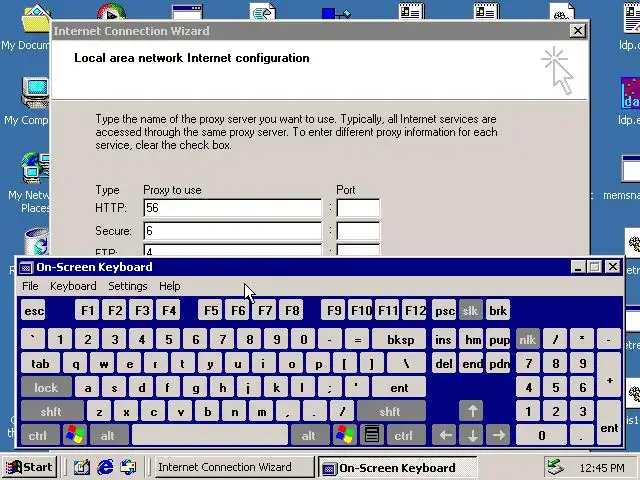
Task: Click the equals sign key
Action: 357,339
